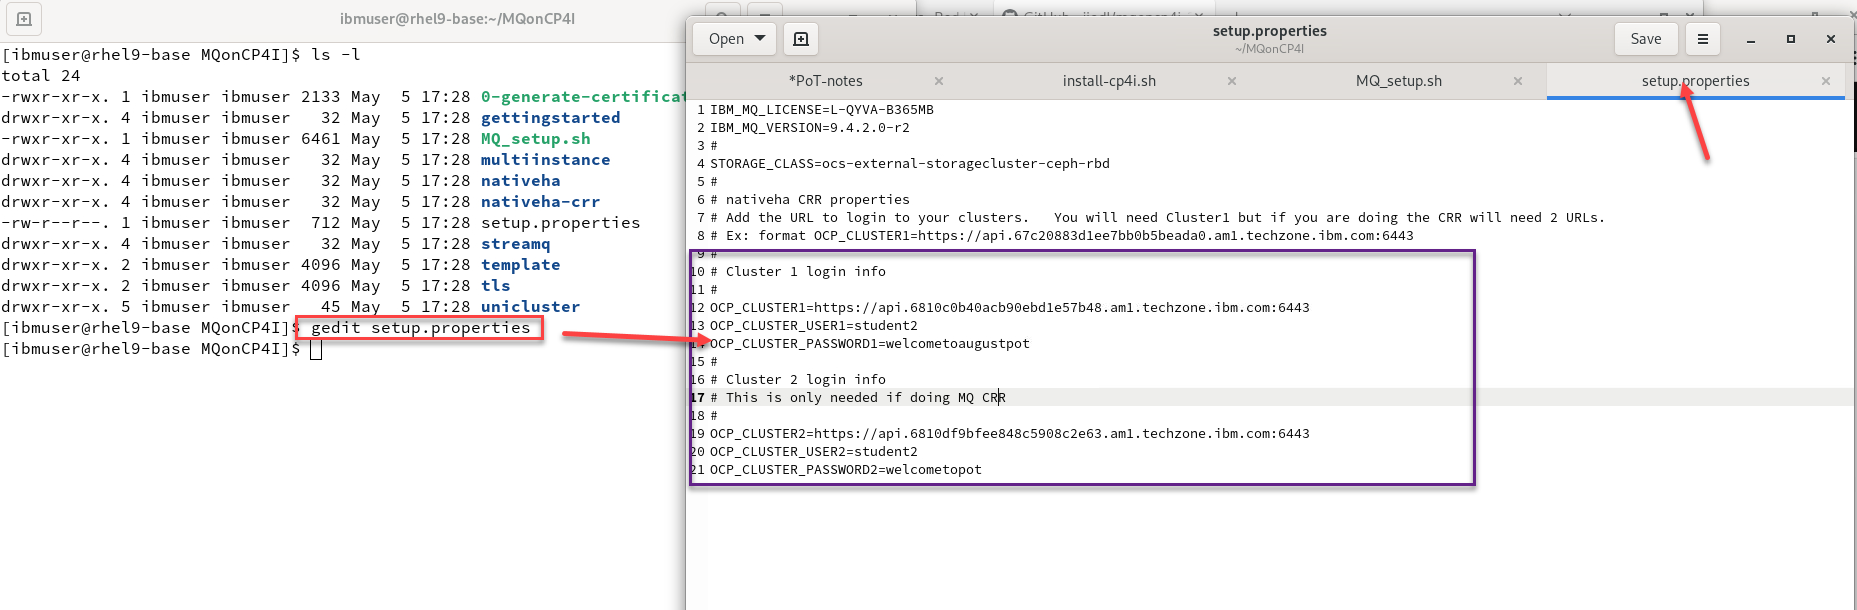Minimize the gedit window
Image resolution: width=1857 pixels, height=610 pixels.
point(1750,39)
